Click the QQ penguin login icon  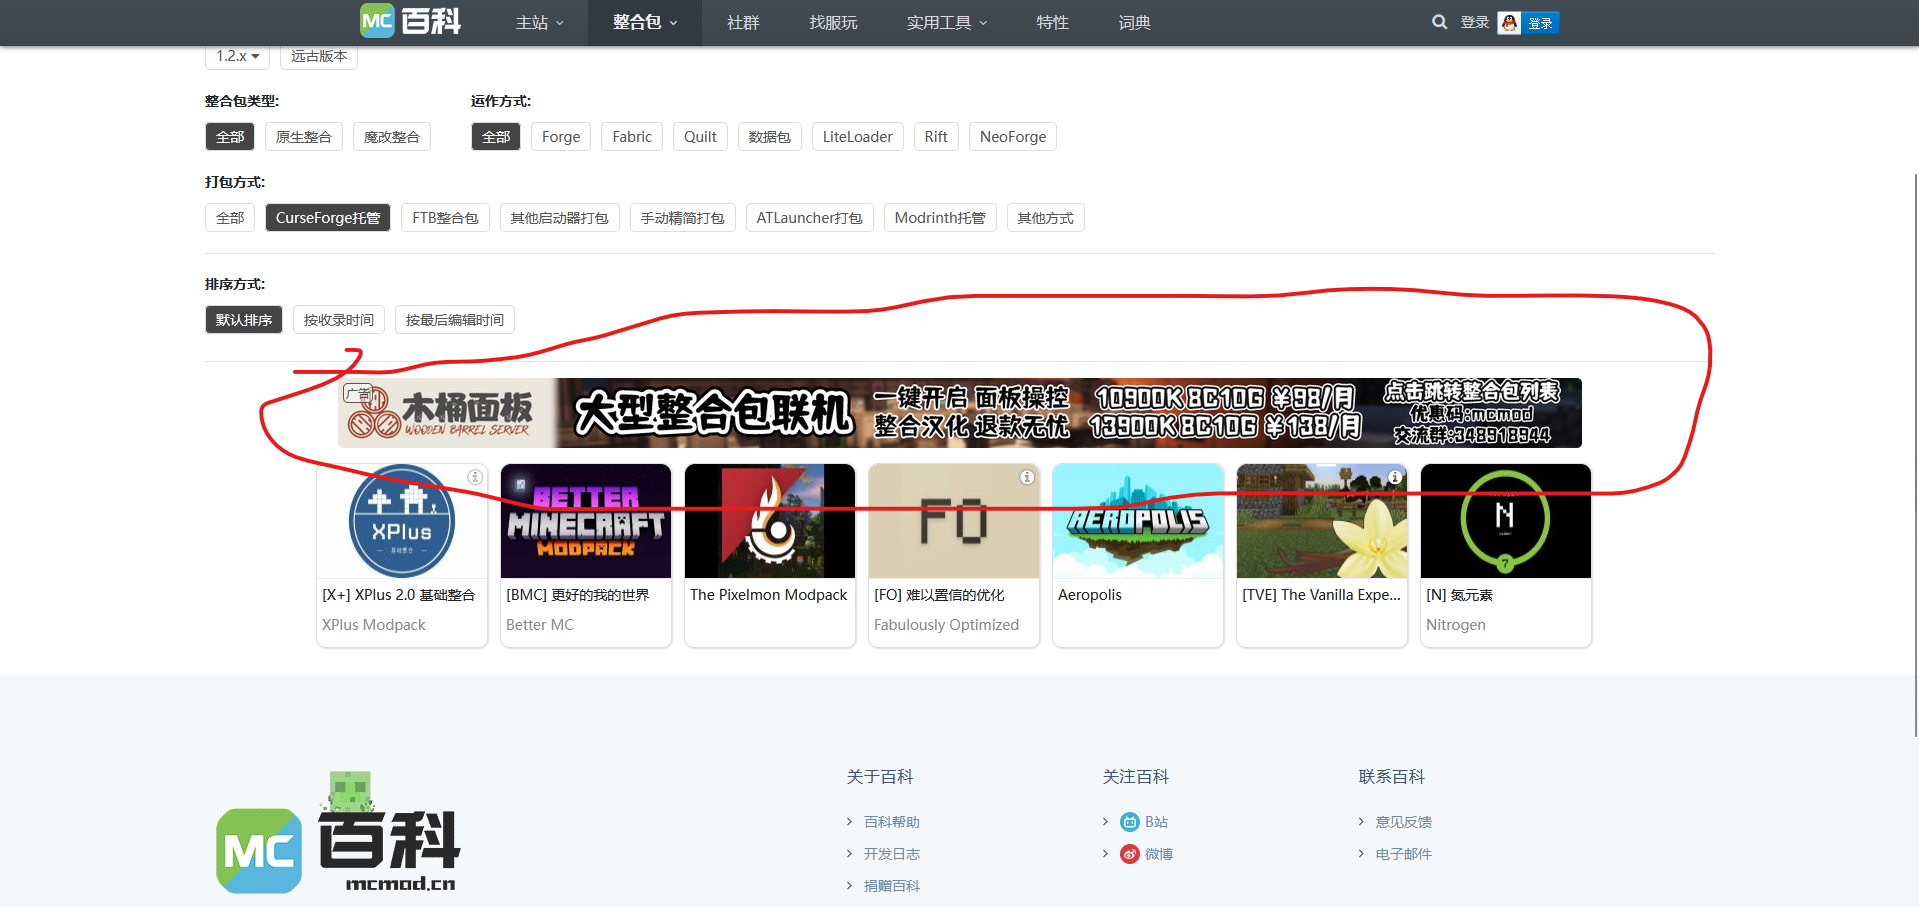click(1509, 23)
